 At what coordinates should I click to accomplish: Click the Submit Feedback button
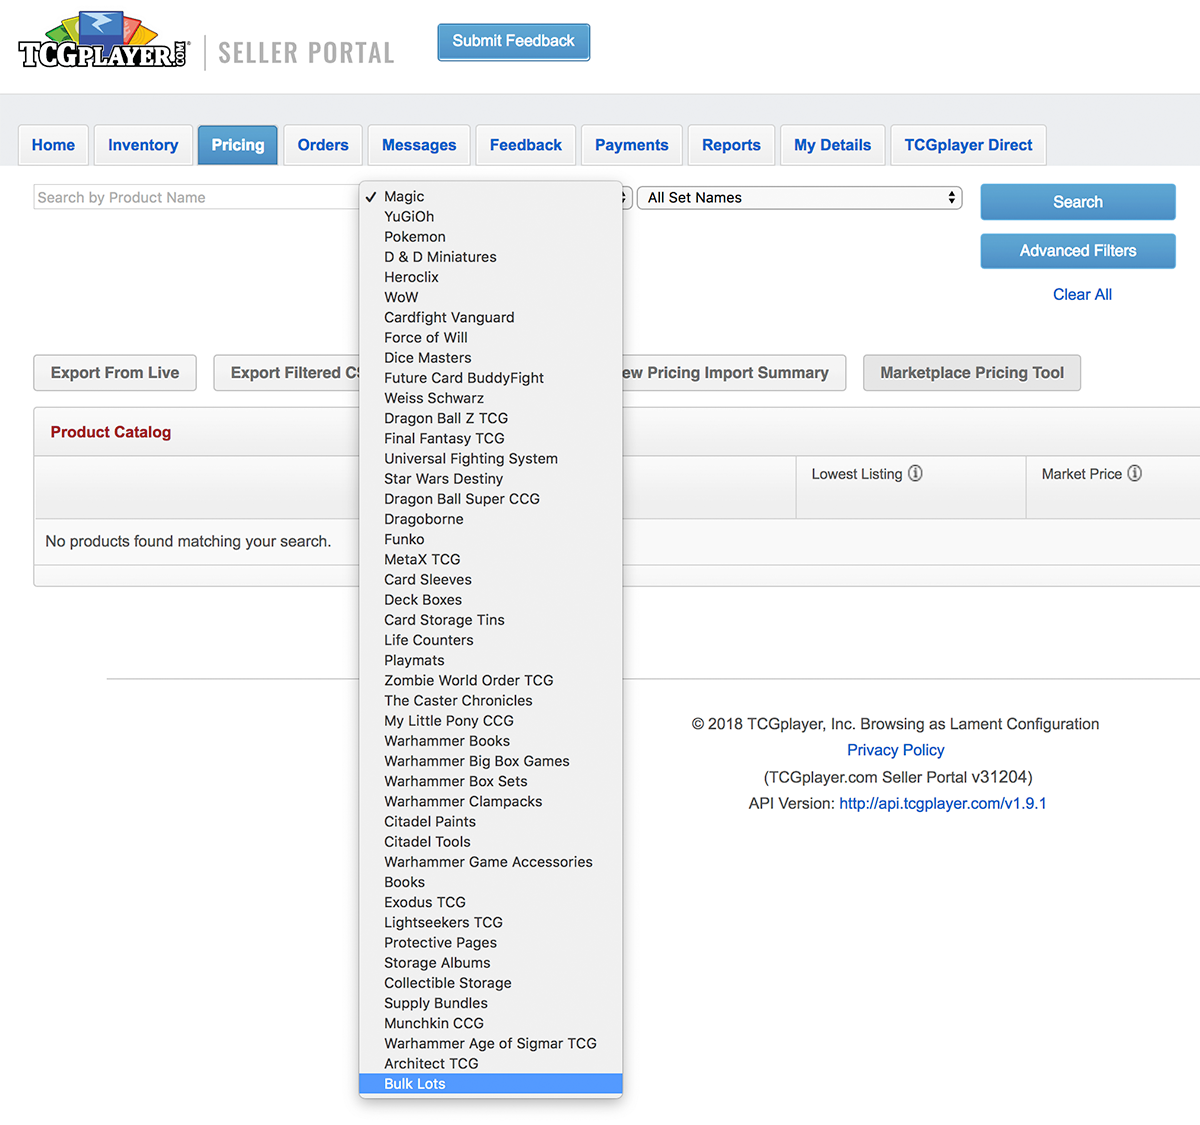point(514,42)
